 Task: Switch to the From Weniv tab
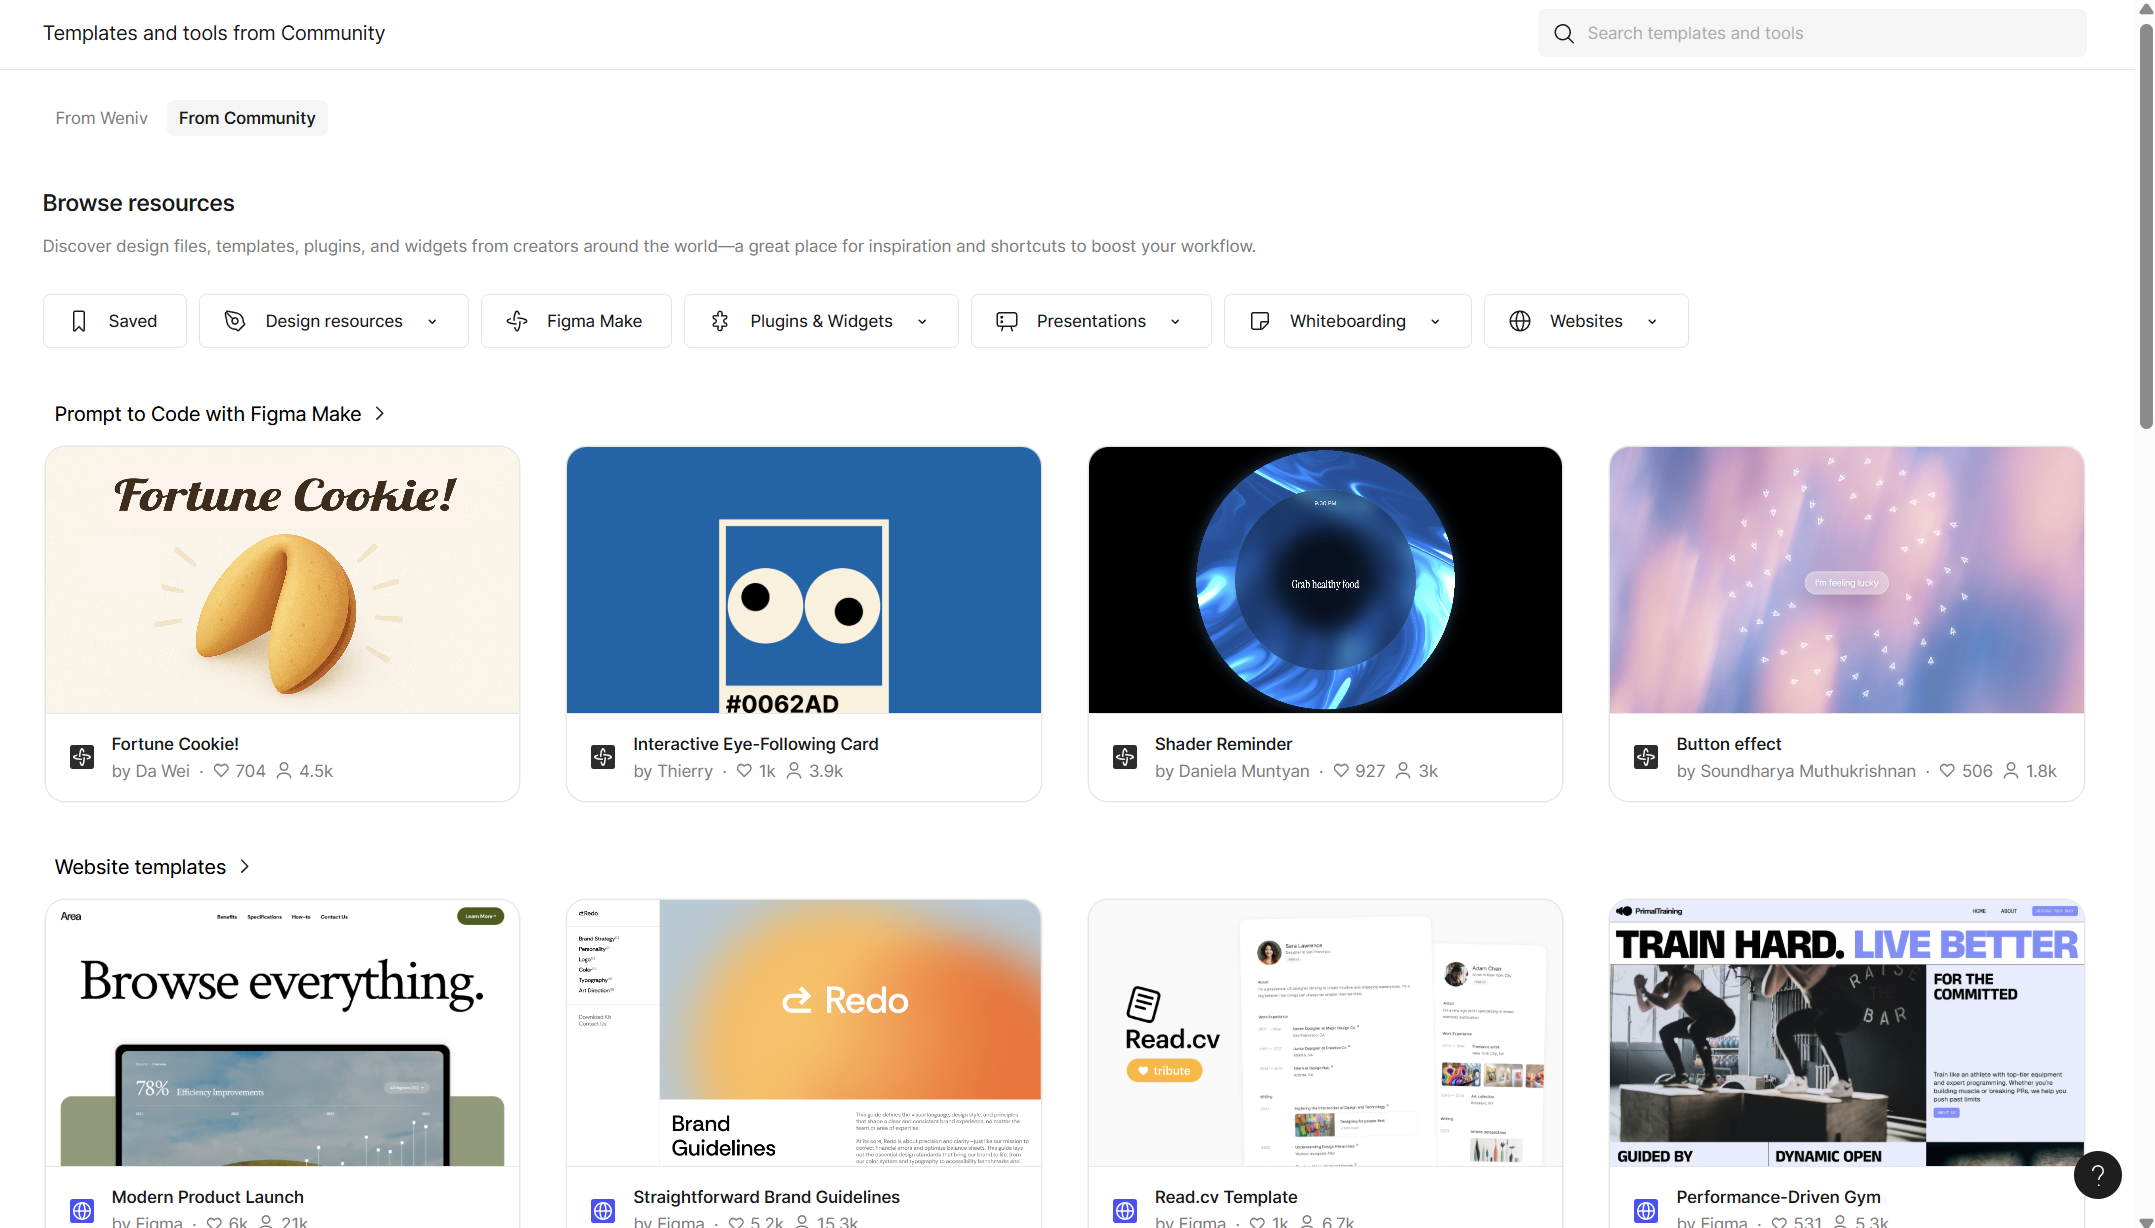[x=101, y=118]
